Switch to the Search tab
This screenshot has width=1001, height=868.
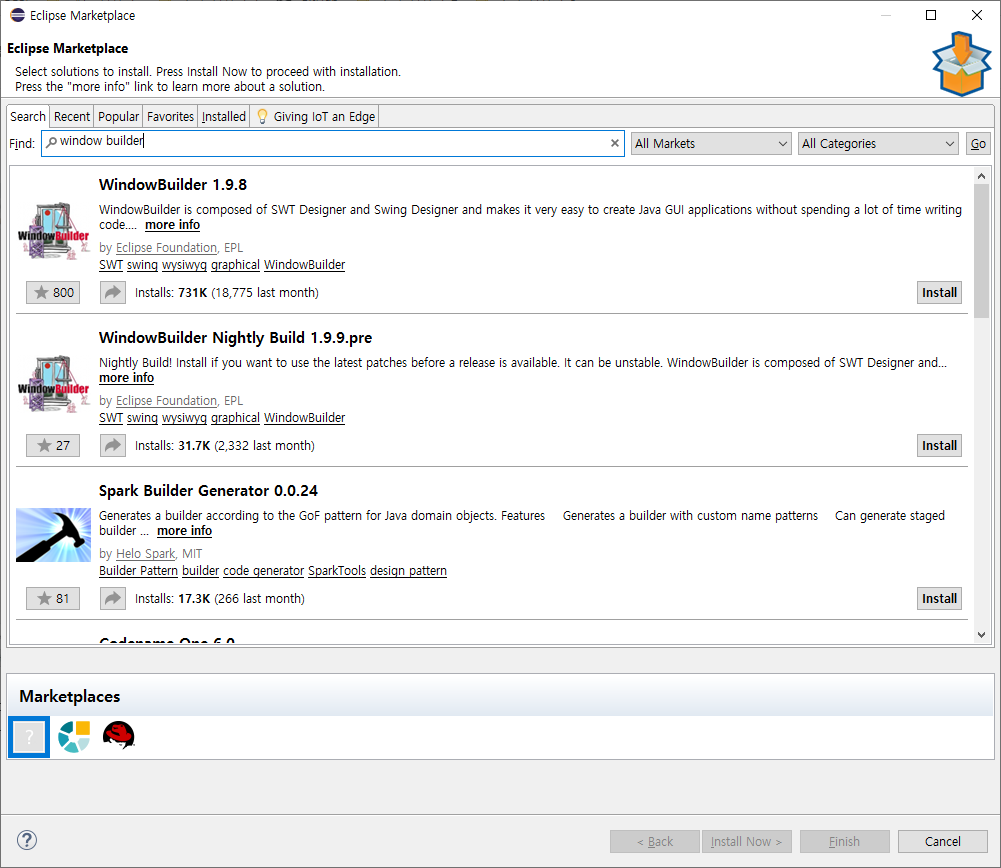tap(28, 116)
